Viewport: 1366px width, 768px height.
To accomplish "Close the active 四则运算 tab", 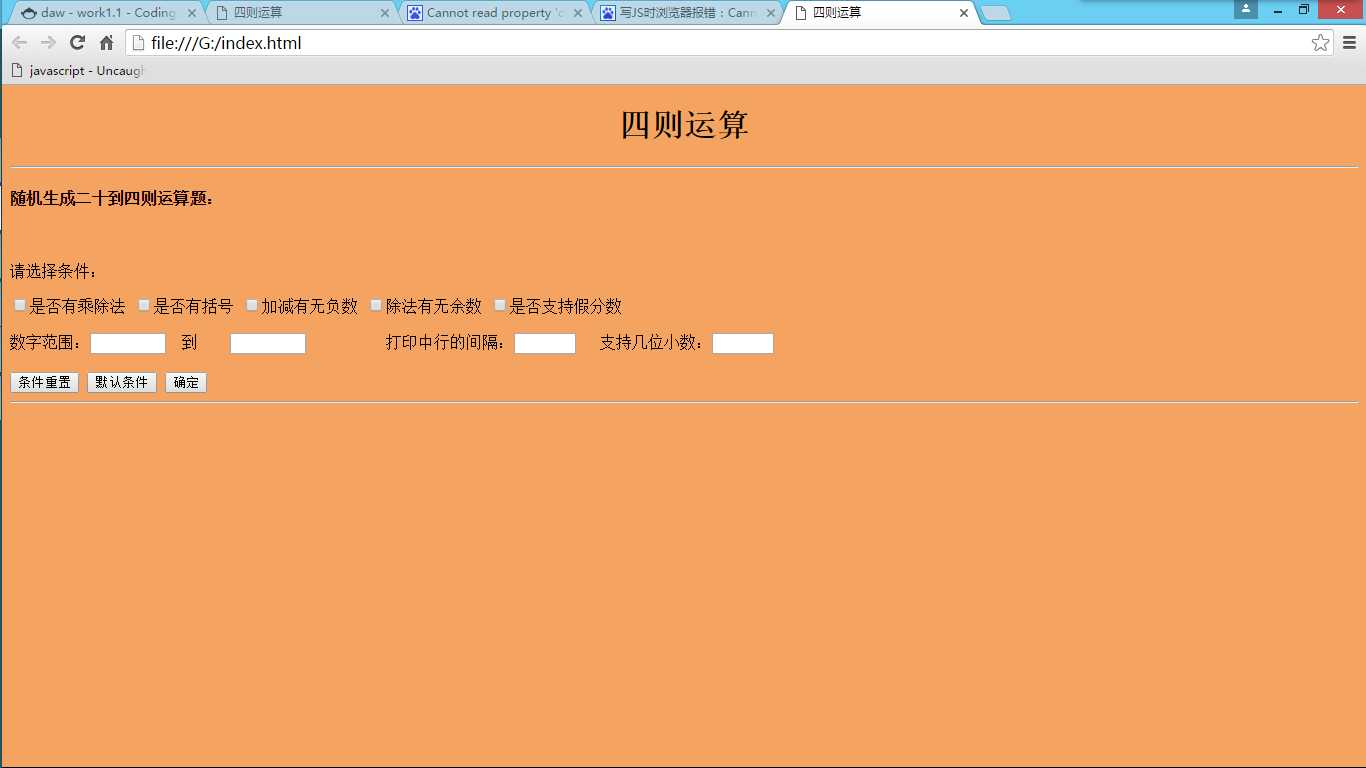I will tap(964, 13).
